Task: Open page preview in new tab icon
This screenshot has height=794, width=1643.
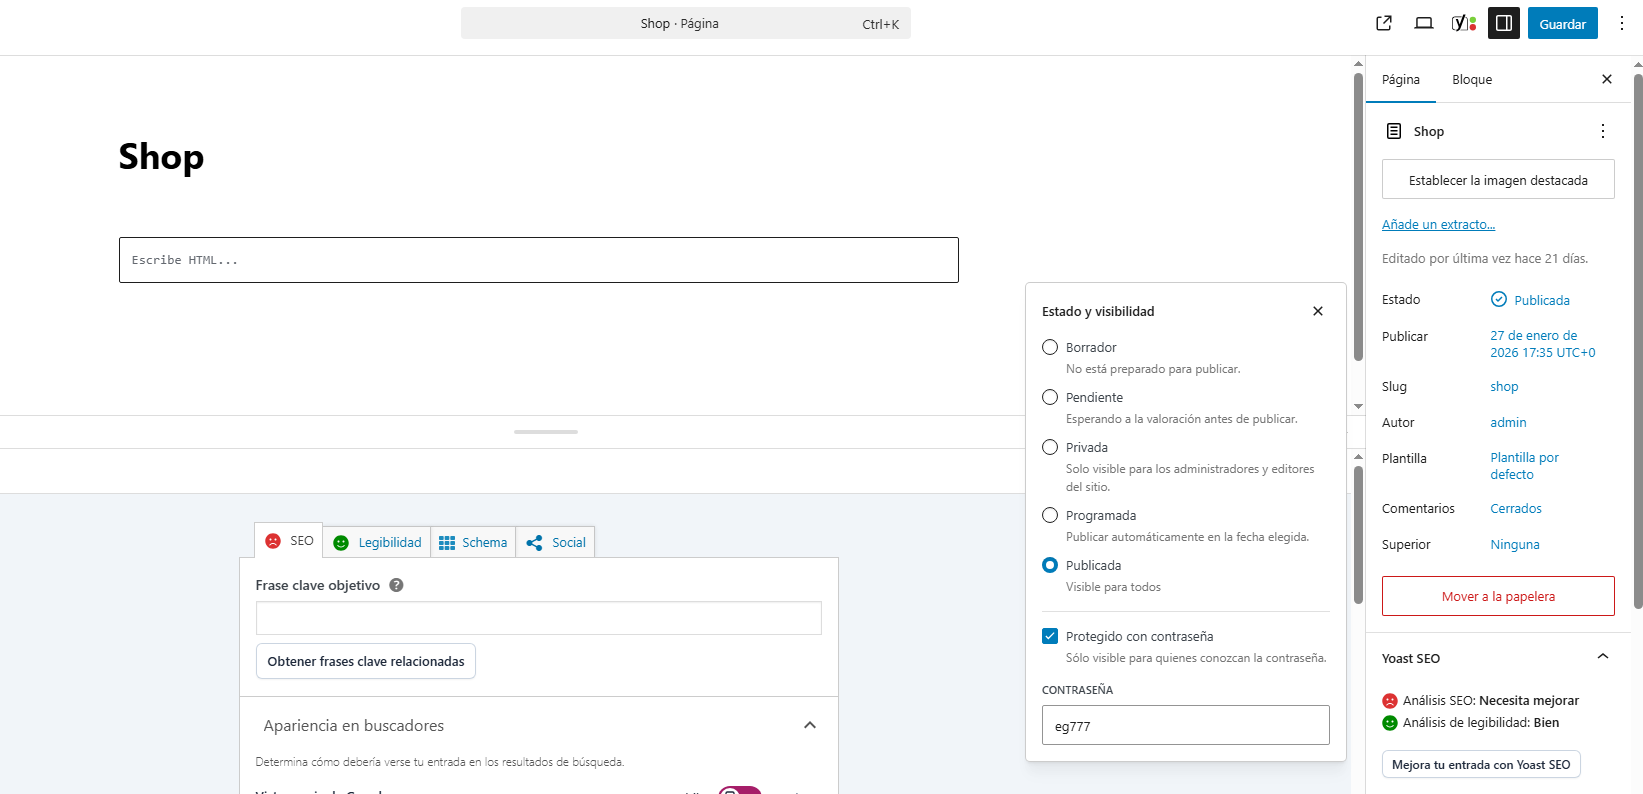Action: pos(1384,23)
